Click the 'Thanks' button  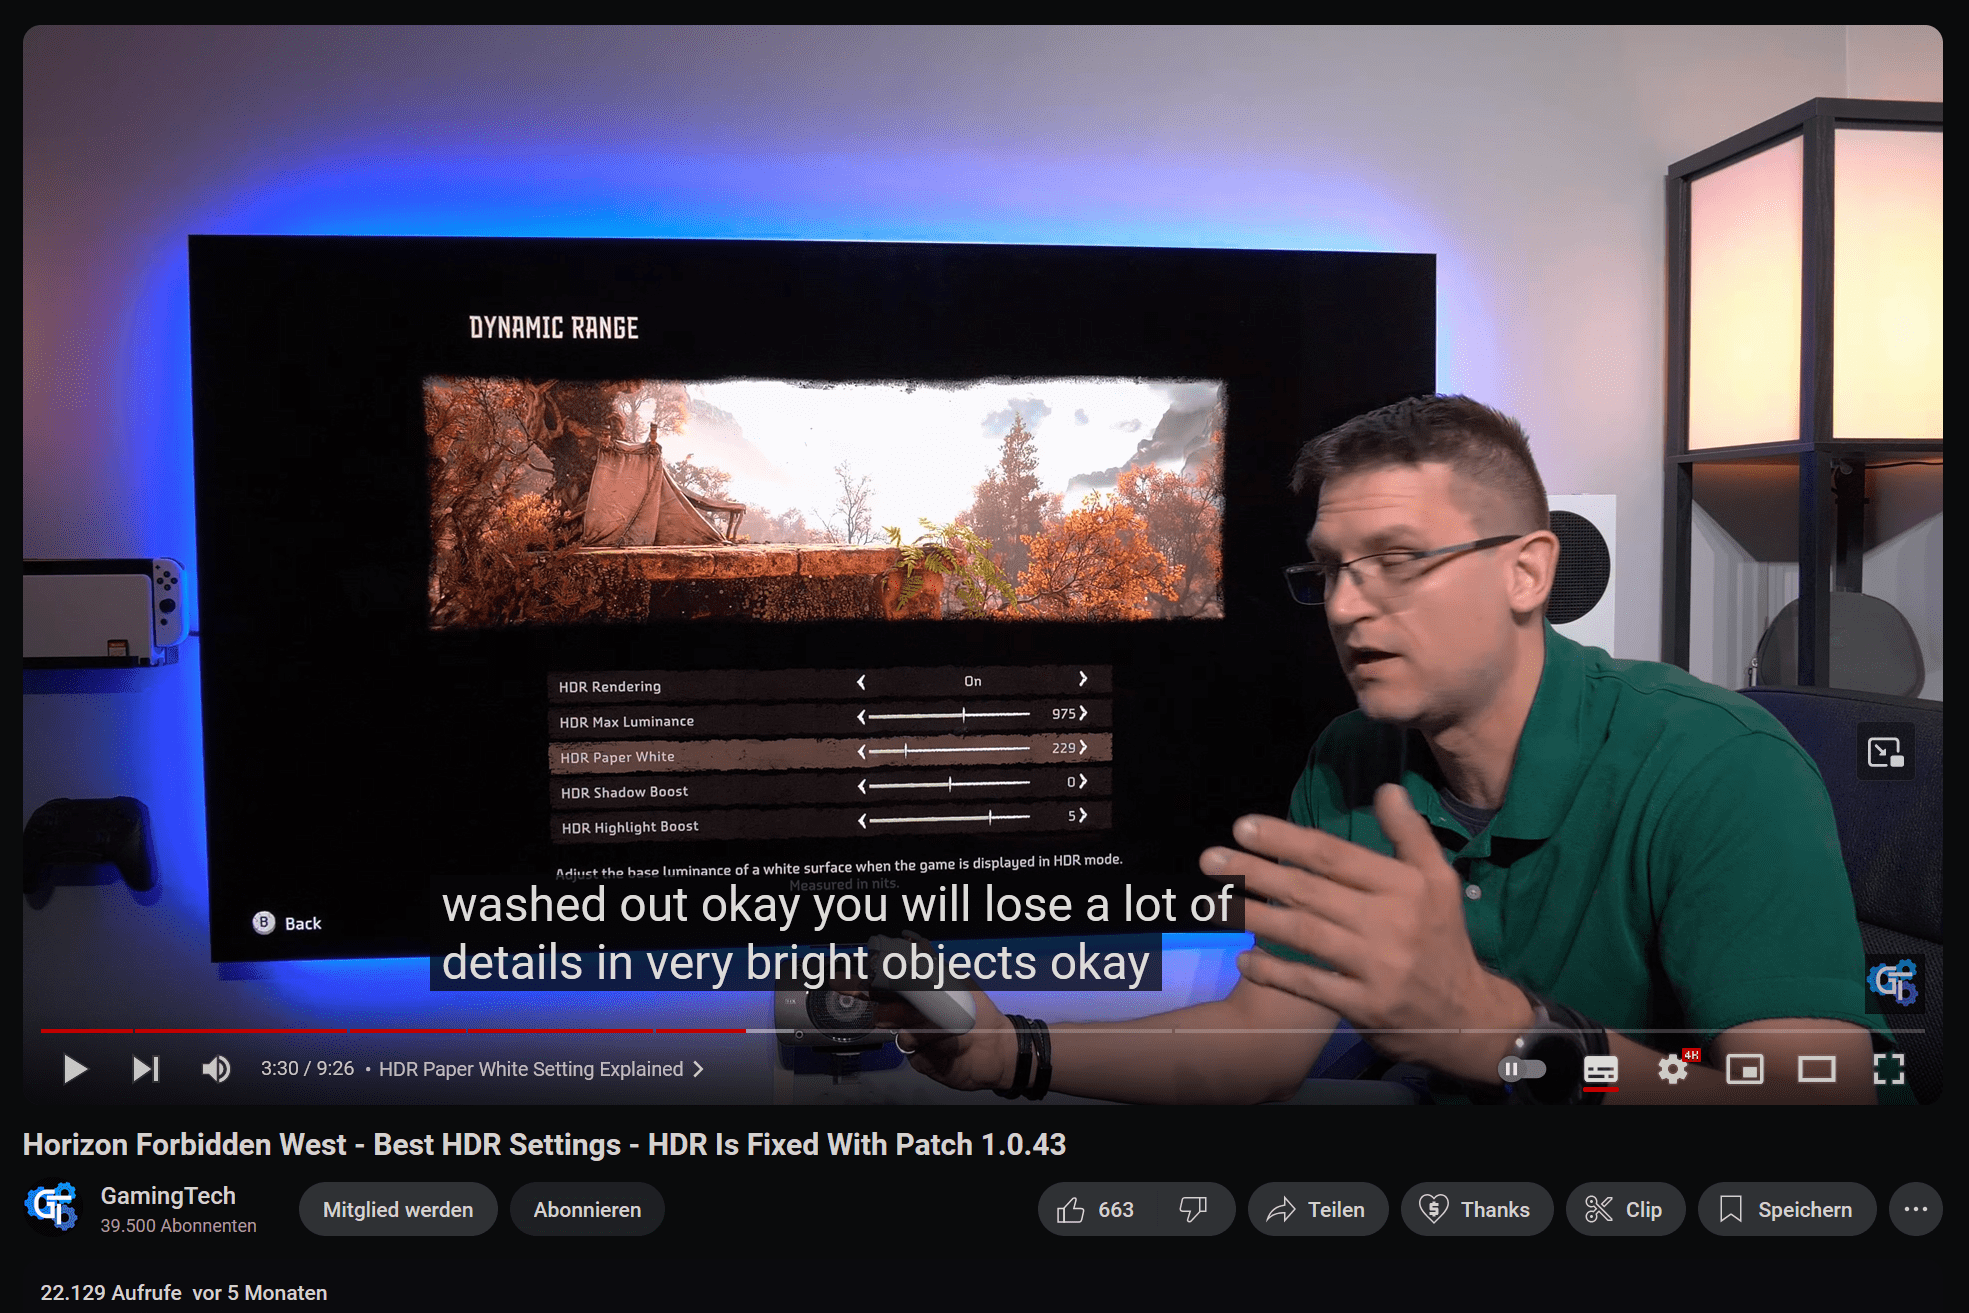click(x=1477, y=1209)
